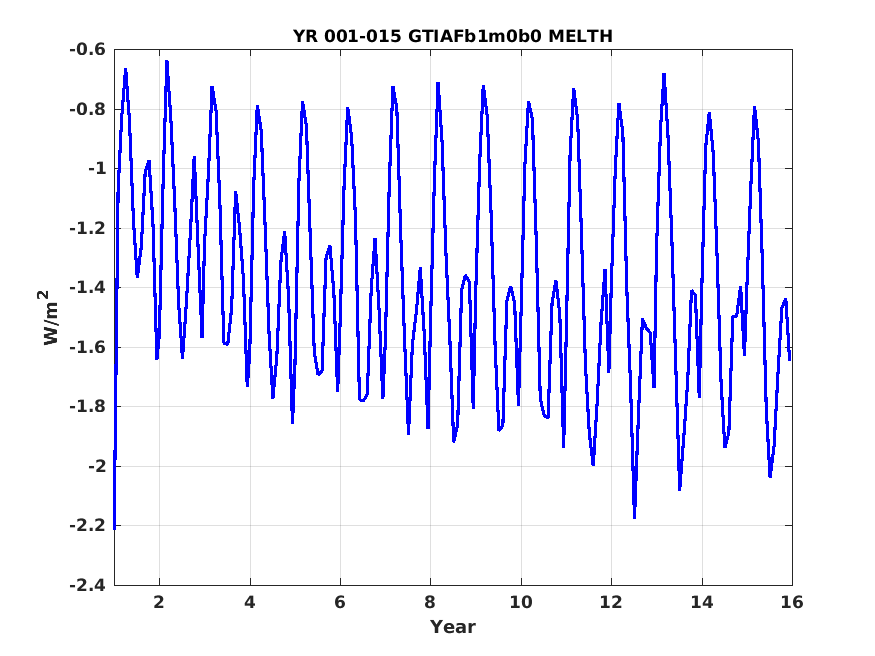Click the y-axis tick label '-2.4'
Screen dimensions: 875x656
(88, 585)
